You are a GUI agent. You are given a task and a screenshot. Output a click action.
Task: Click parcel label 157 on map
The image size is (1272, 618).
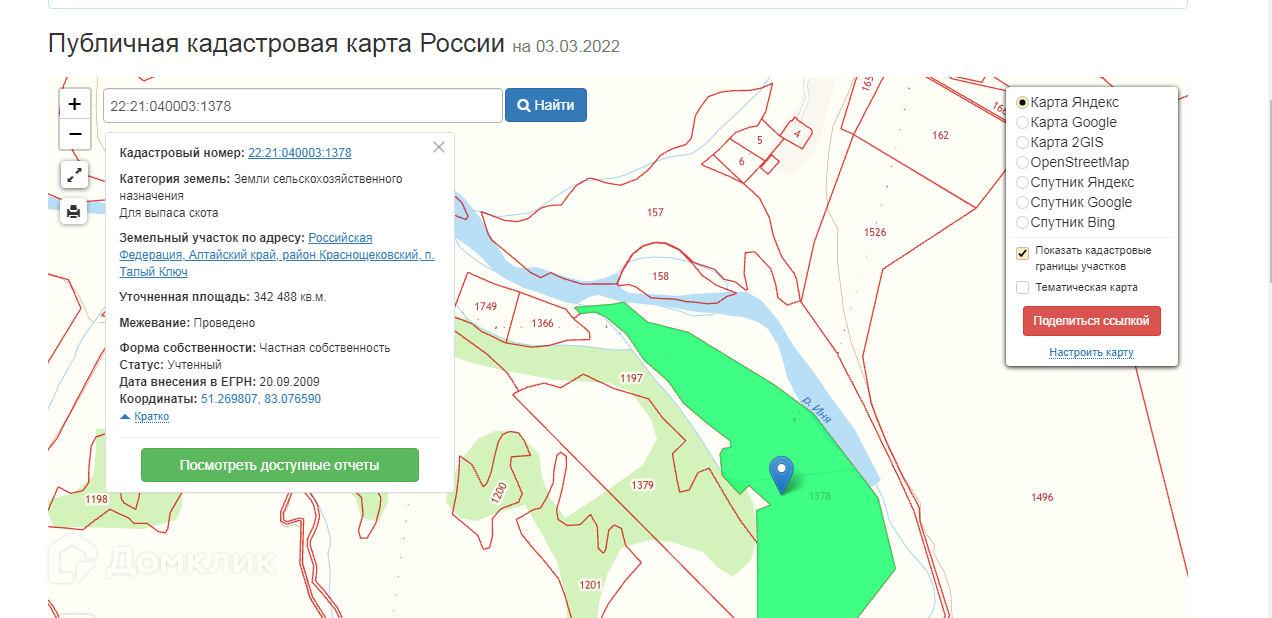655,212
